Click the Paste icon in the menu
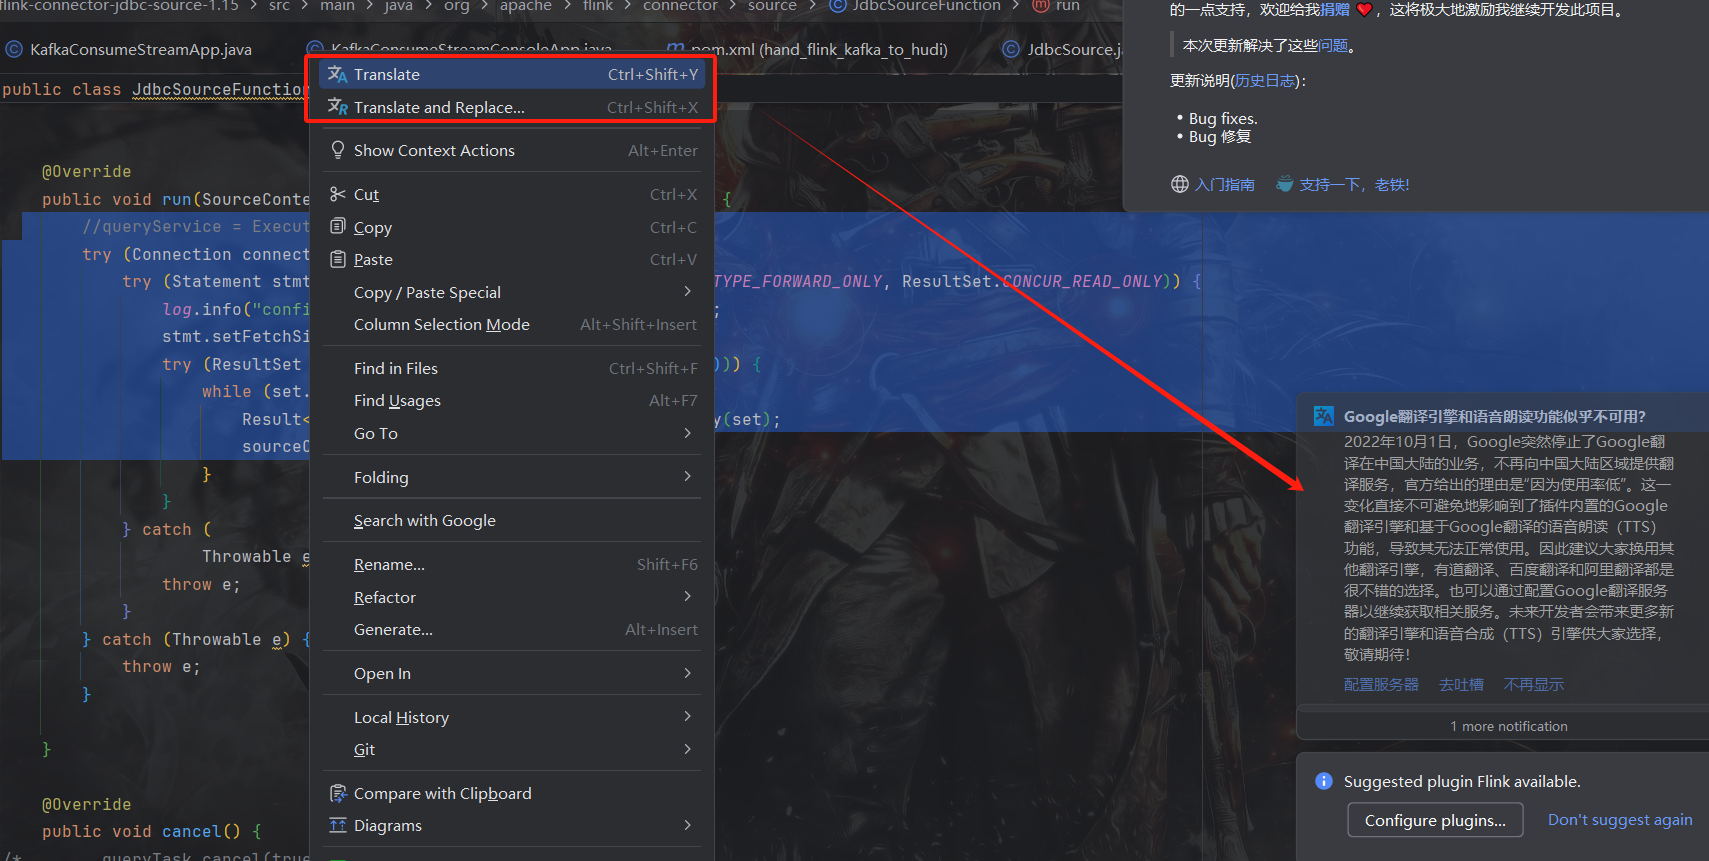 (338, 259)
